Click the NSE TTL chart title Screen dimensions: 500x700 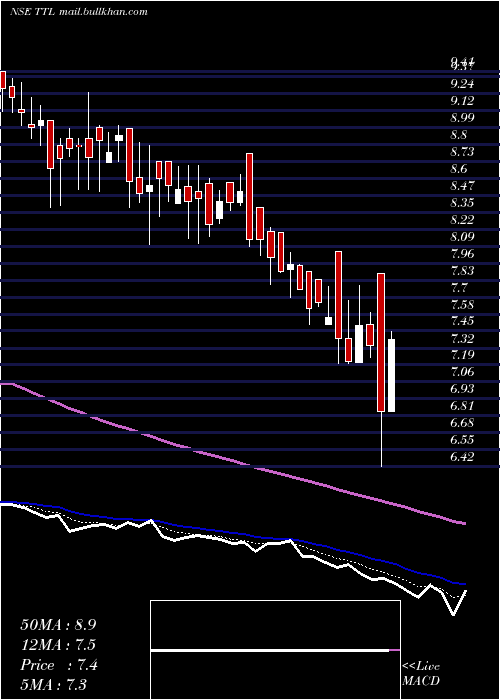pyautogui.click(x=79, y=12)
